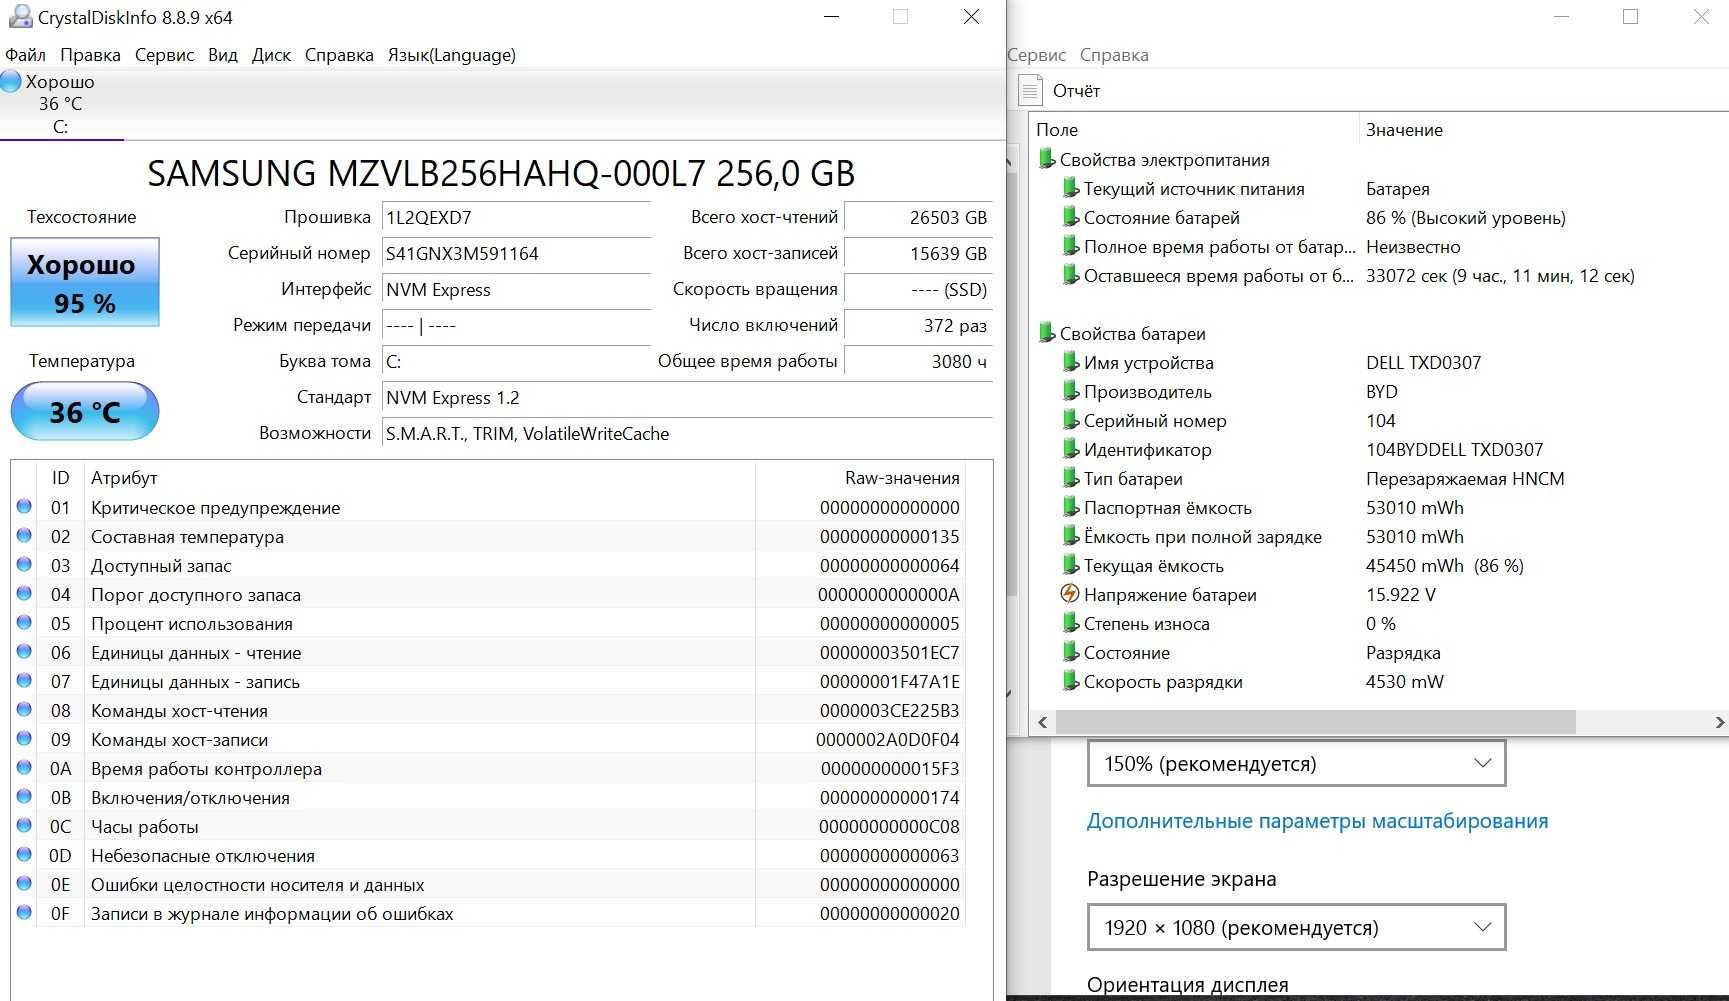Click the status dot for attribute 0C Часы работы
1729x1001 pixels.
(x=24, y=826)
